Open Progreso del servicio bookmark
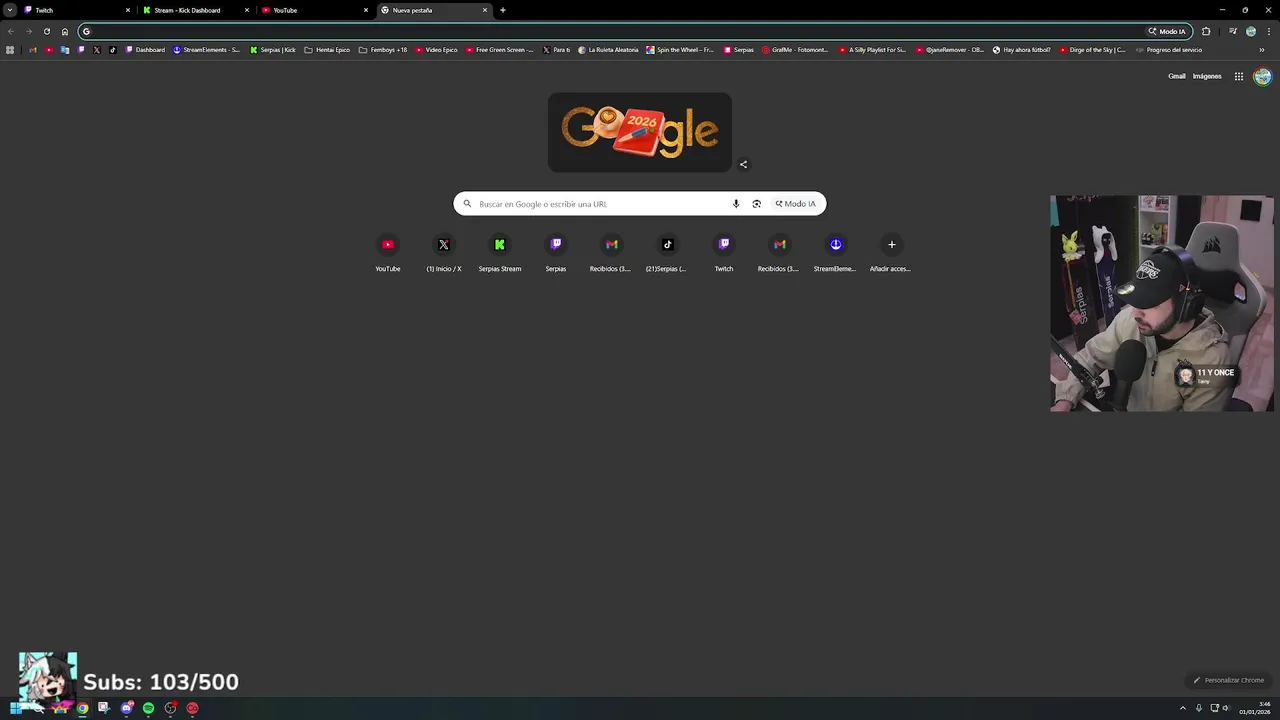The image size is (1280, 720). tap(1169, 50)
